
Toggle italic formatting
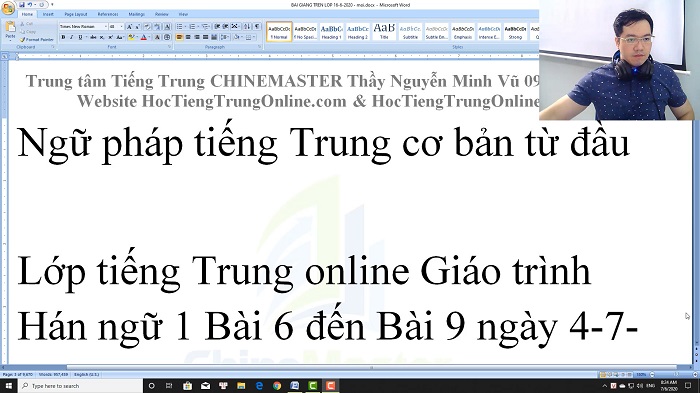coord(72,37)
